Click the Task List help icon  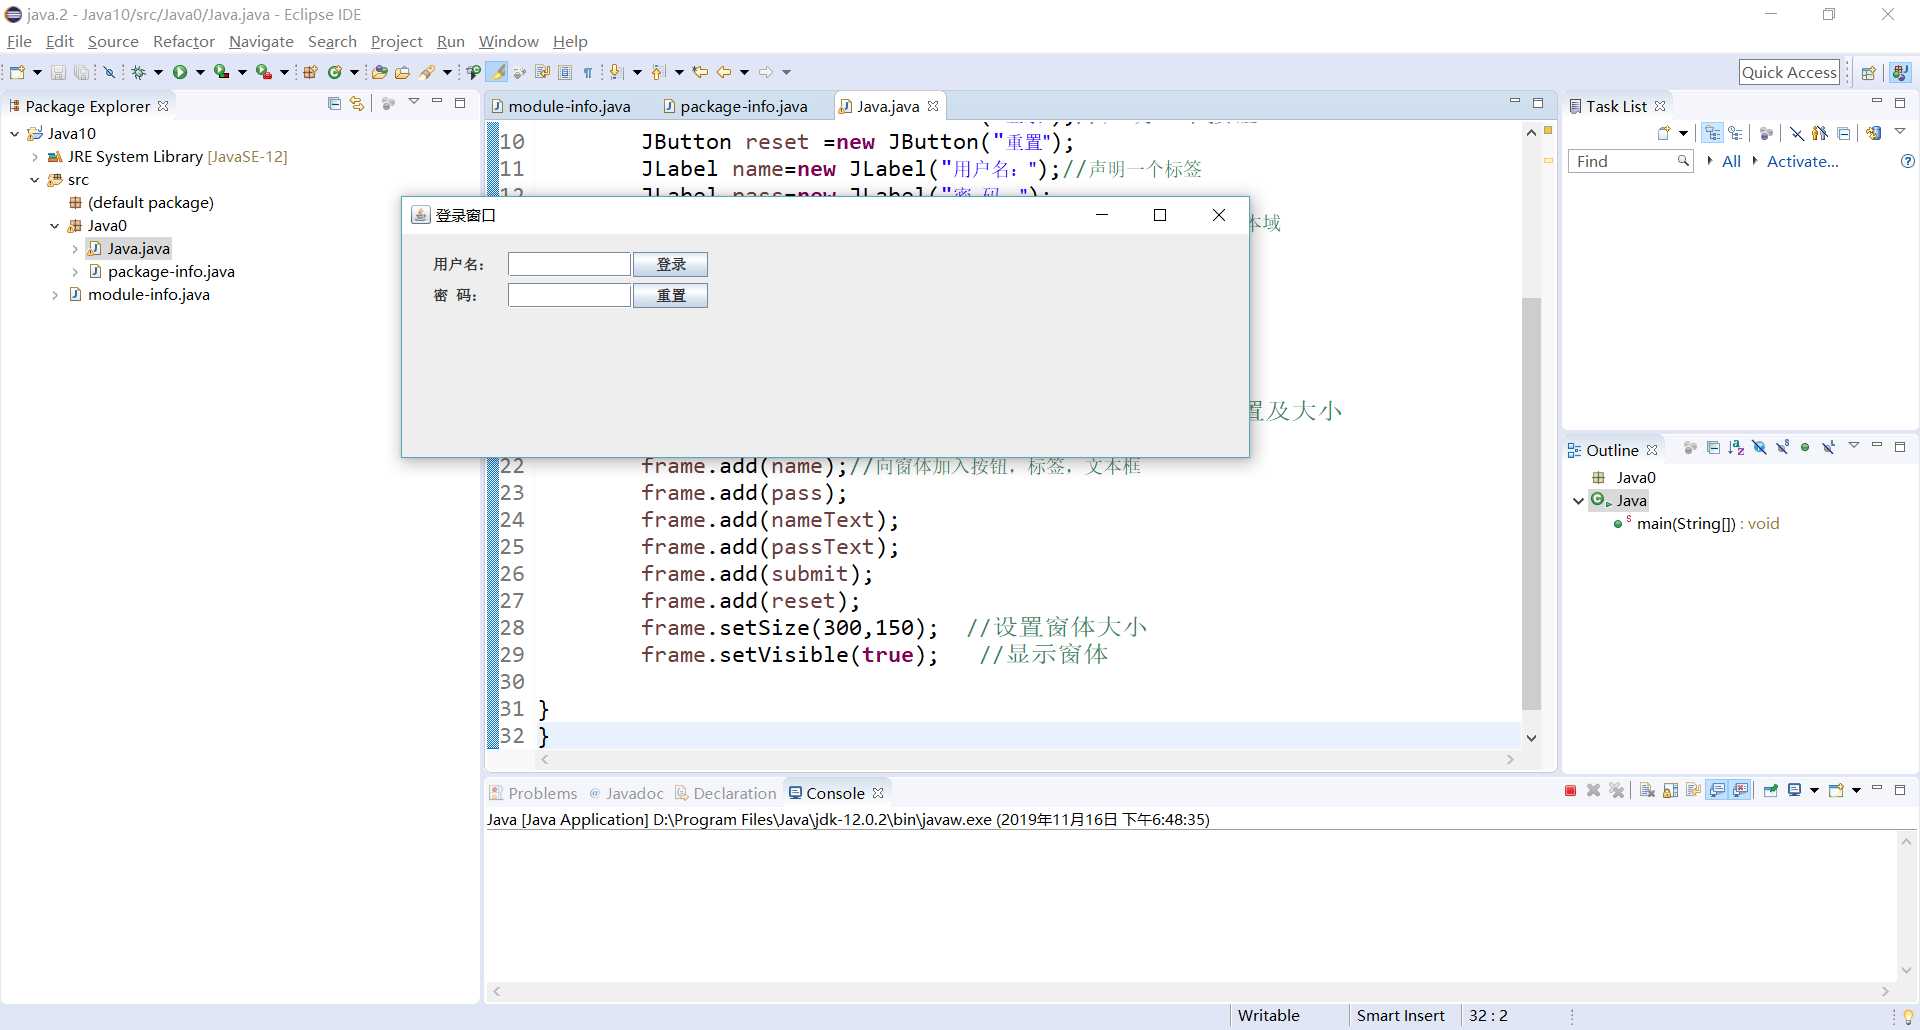click(x=1907, y=162)
